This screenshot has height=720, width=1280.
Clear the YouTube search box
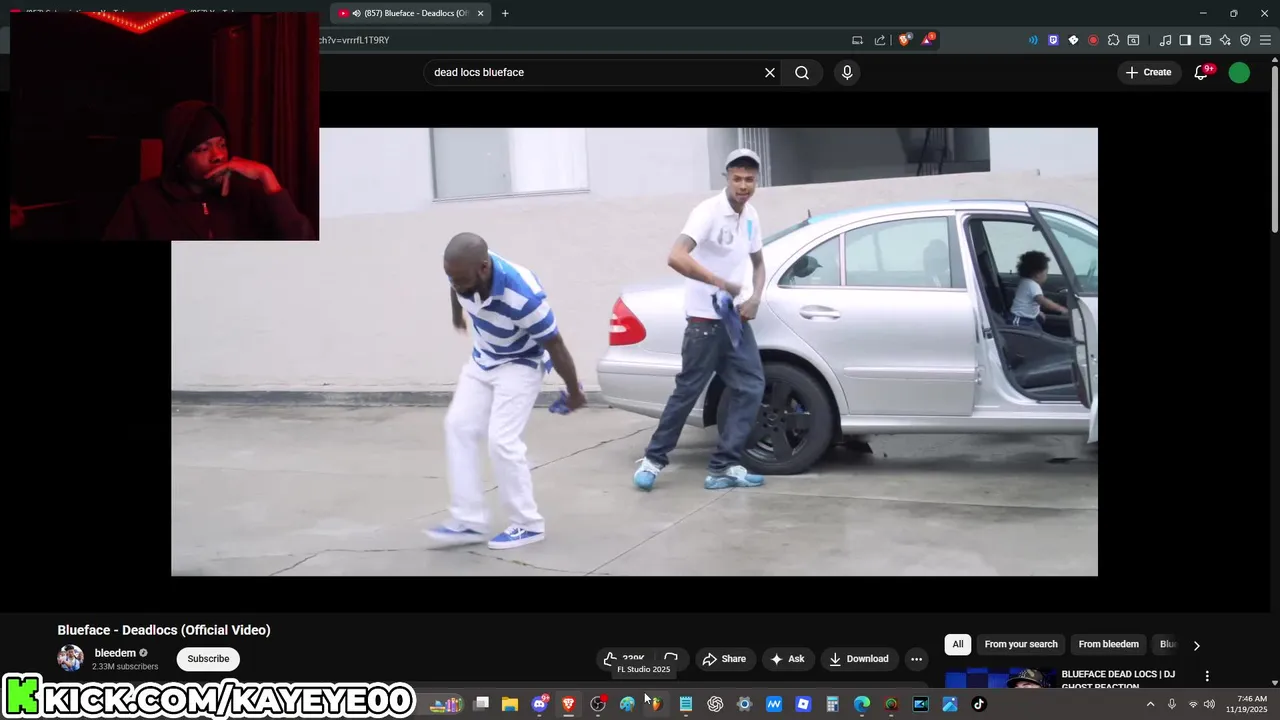coord(770,72)
